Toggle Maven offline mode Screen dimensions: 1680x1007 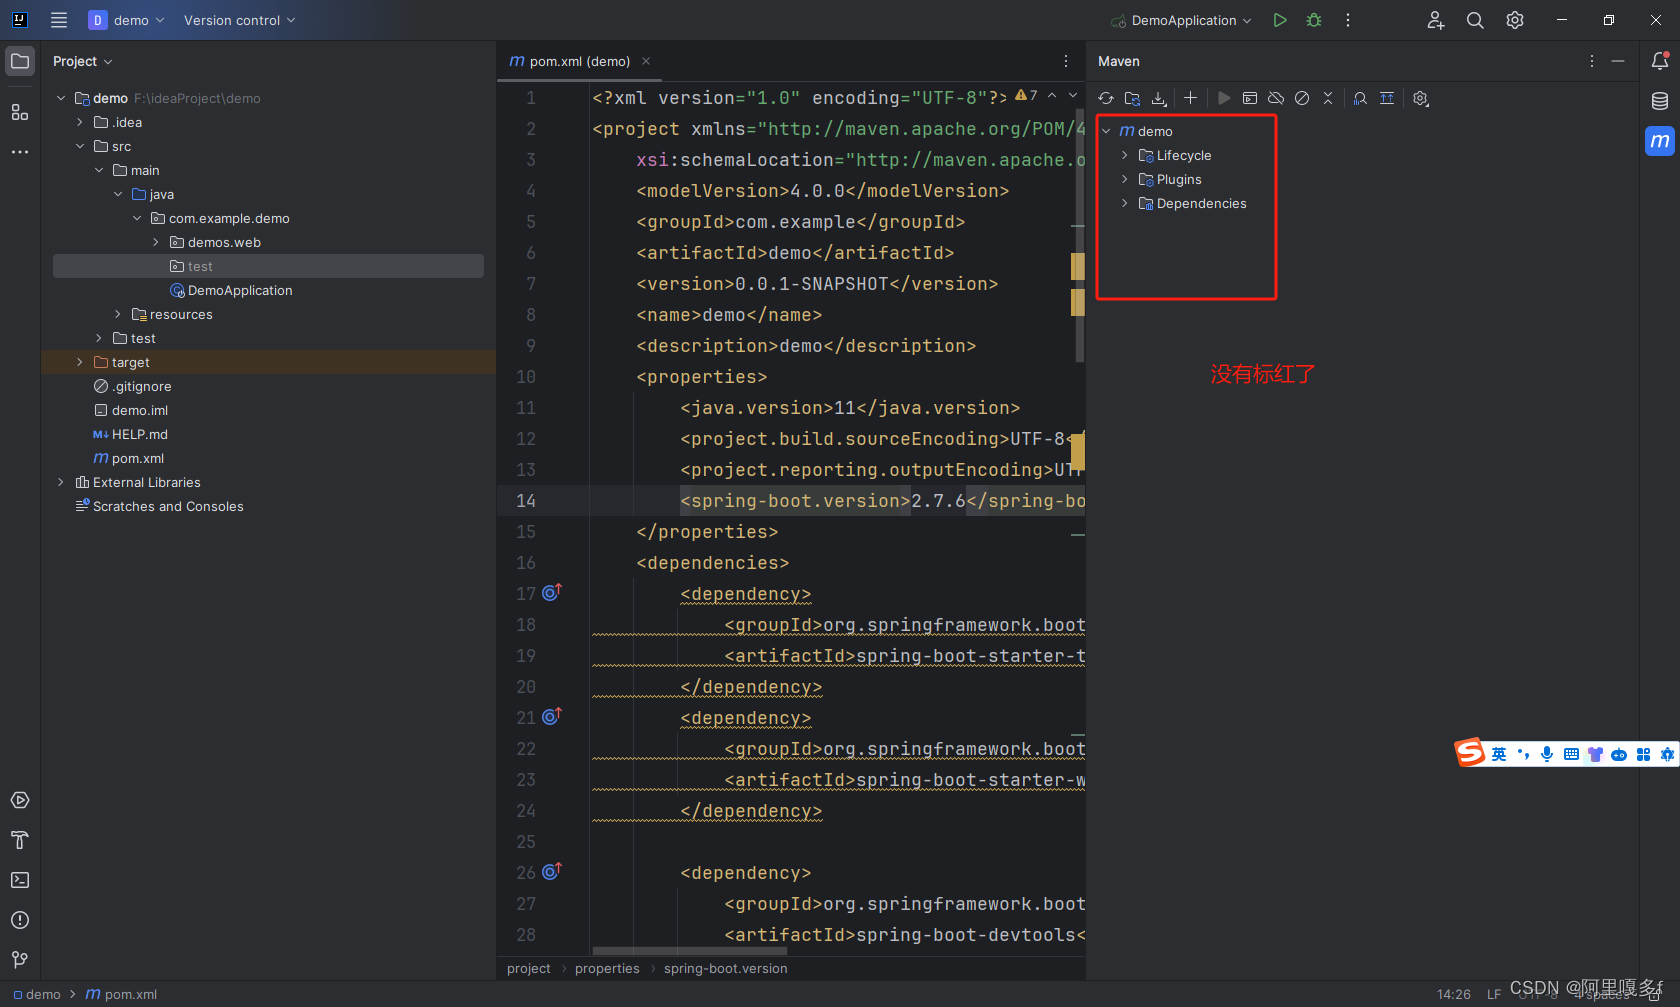(x=1276, y=98)
